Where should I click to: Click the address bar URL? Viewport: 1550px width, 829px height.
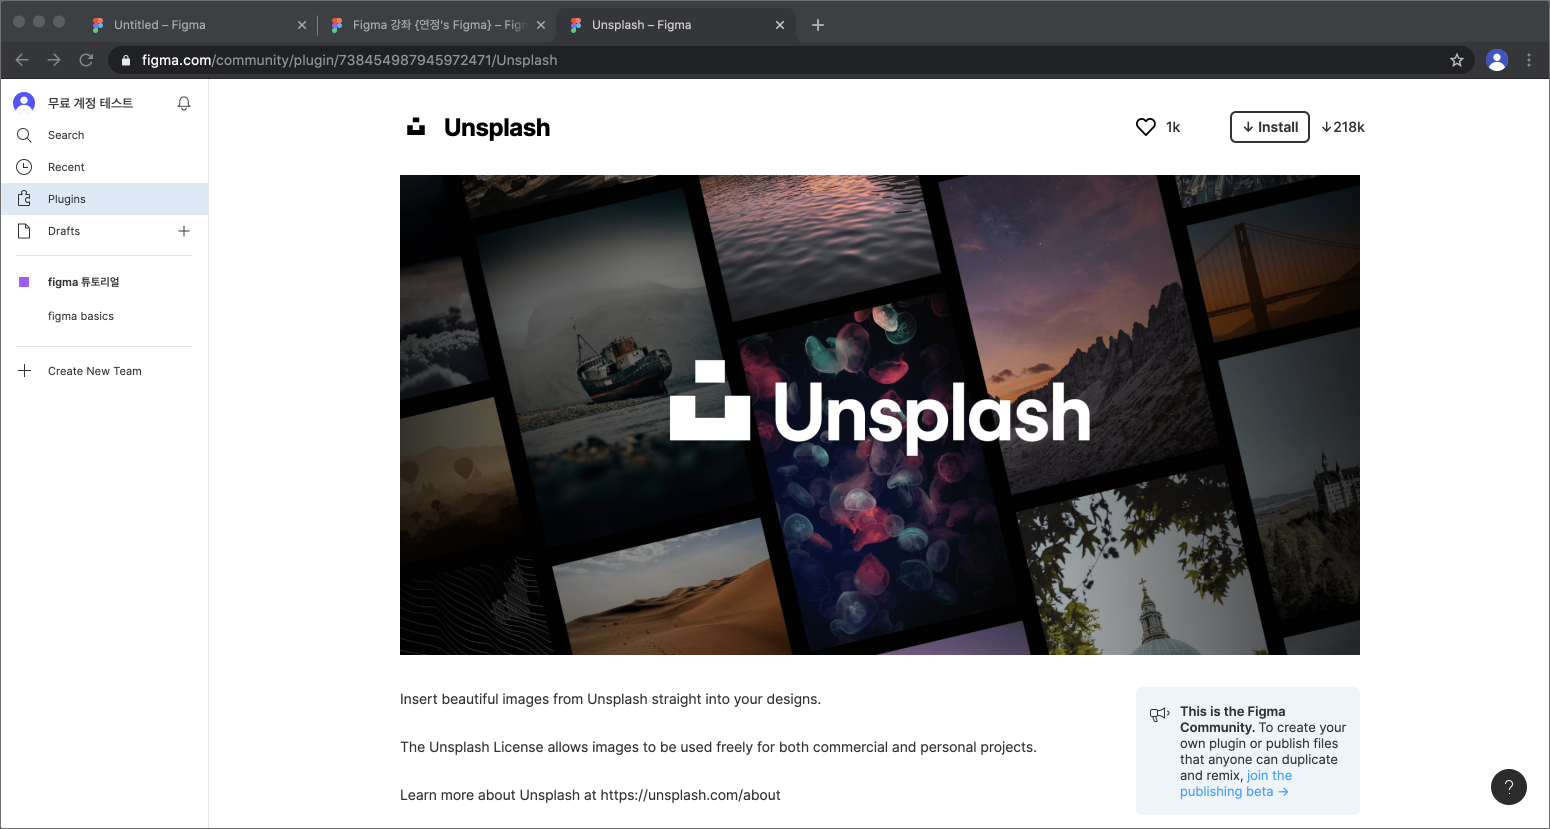coord(350,60)
